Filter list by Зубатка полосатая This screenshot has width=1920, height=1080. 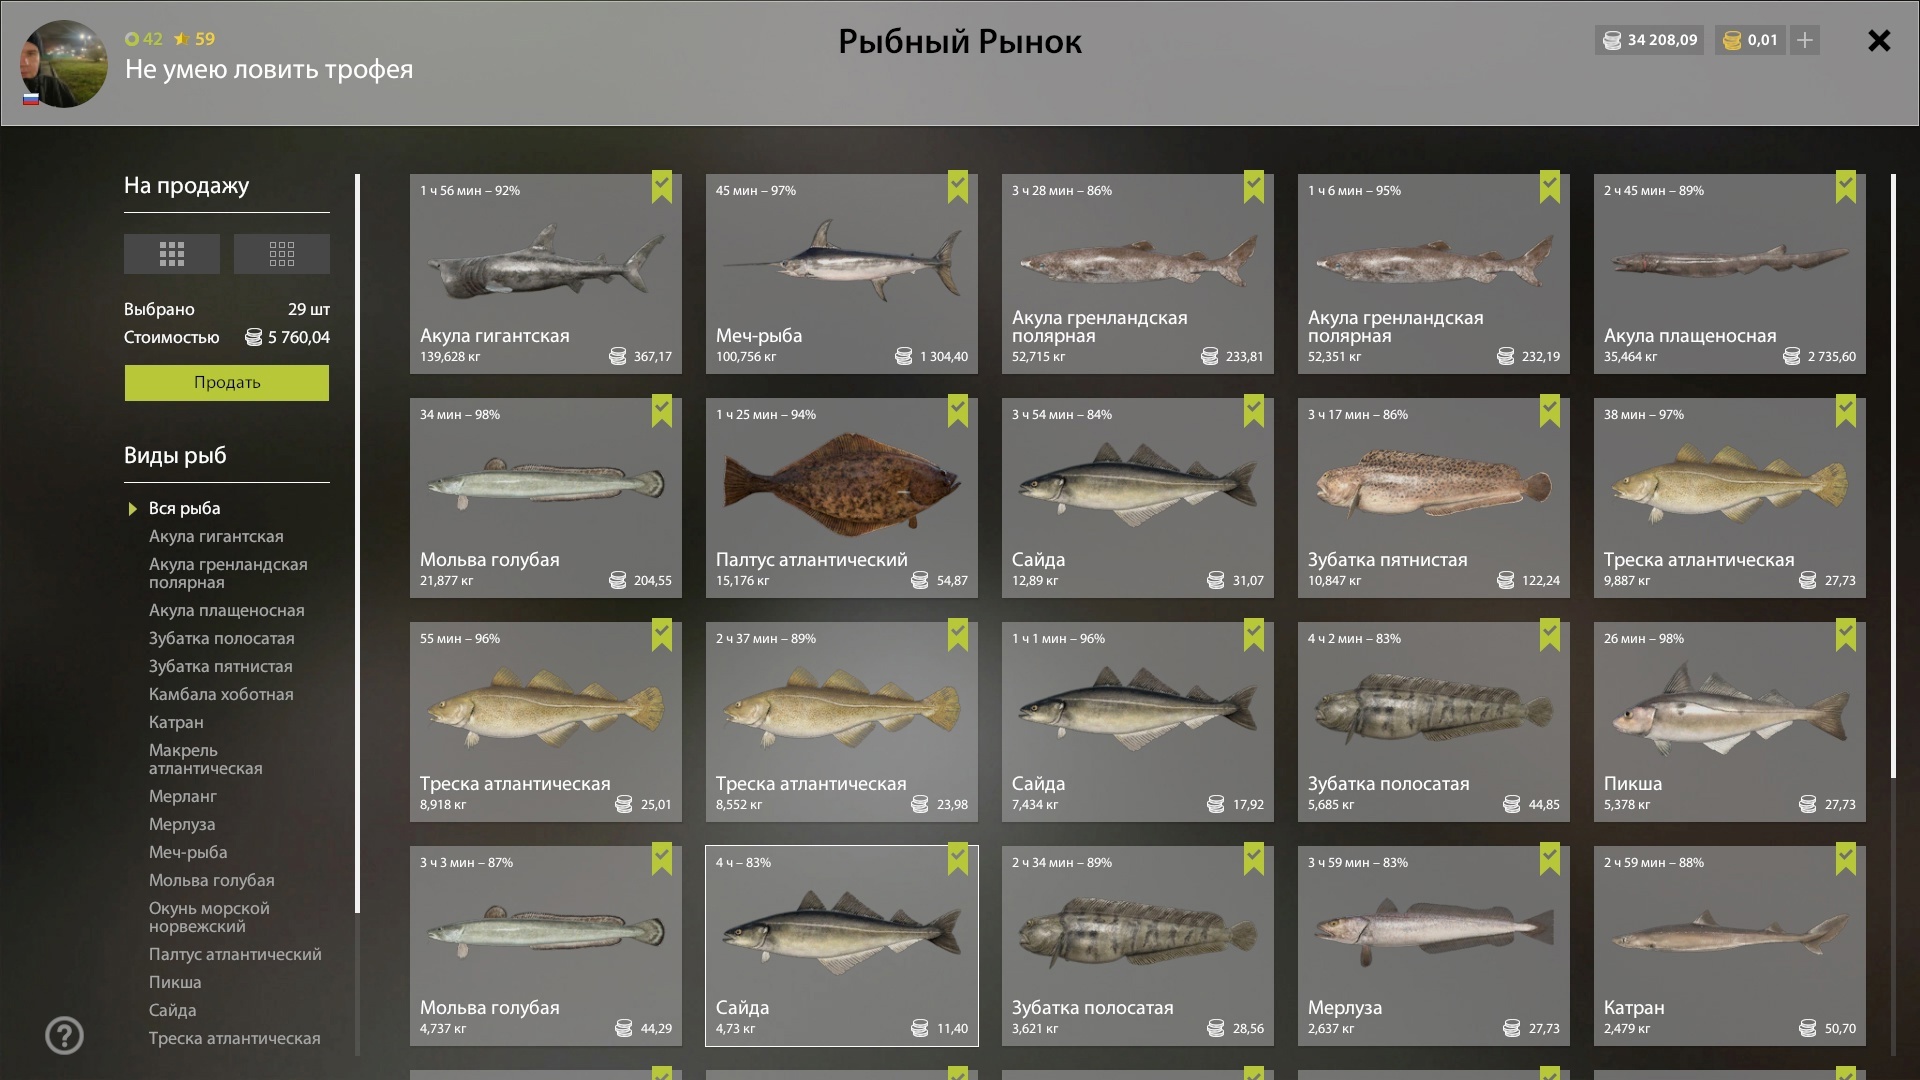pyautogui.click(x=222, y=638)
